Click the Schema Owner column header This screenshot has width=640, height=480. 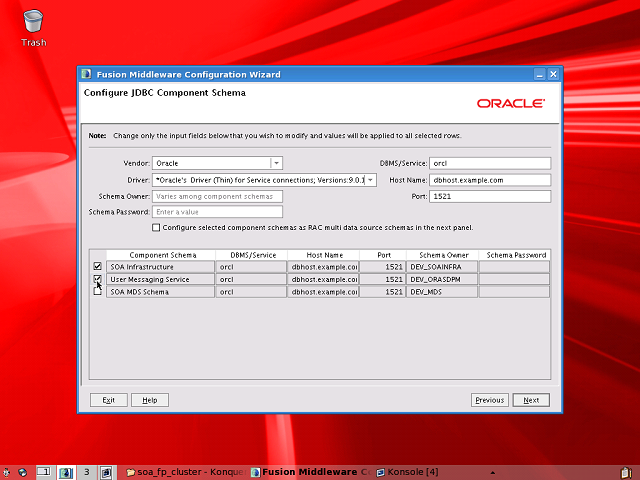click(444, 255)
